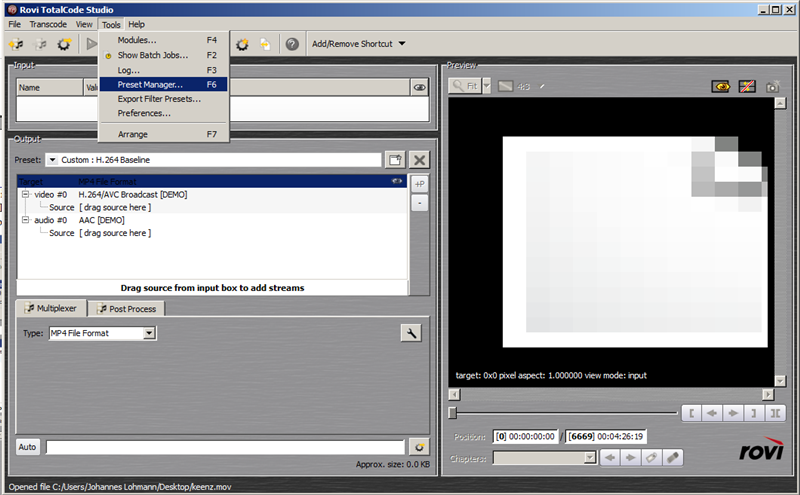Screen dimensions: 800x495
Task: Click the Auto button
Action: (x=27, y=447)
